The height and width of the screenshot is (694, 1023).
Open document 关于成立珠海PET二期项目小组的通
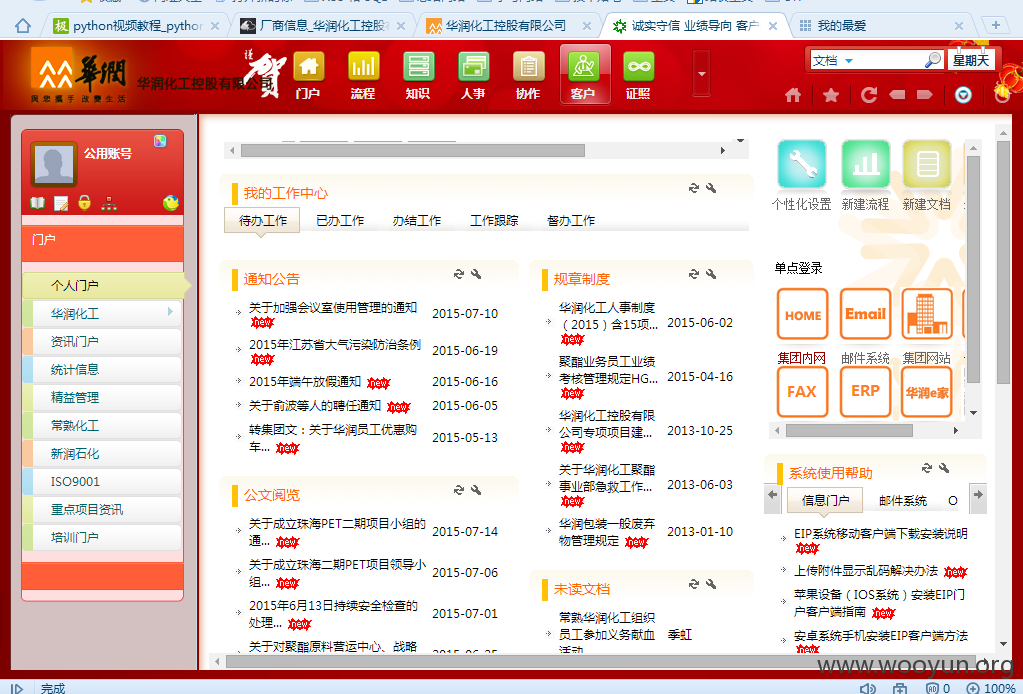pos(337,531)
